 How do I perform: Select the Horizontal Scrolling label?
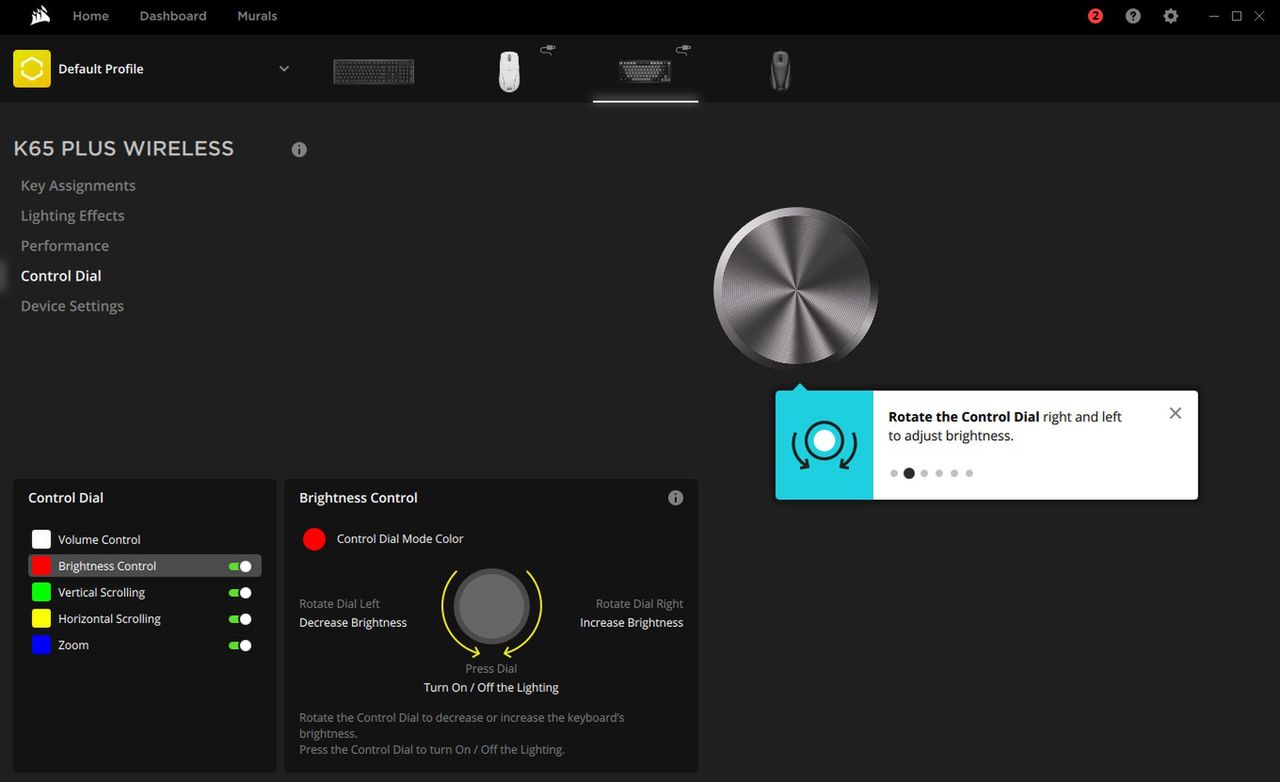click(x=109, y=619)
